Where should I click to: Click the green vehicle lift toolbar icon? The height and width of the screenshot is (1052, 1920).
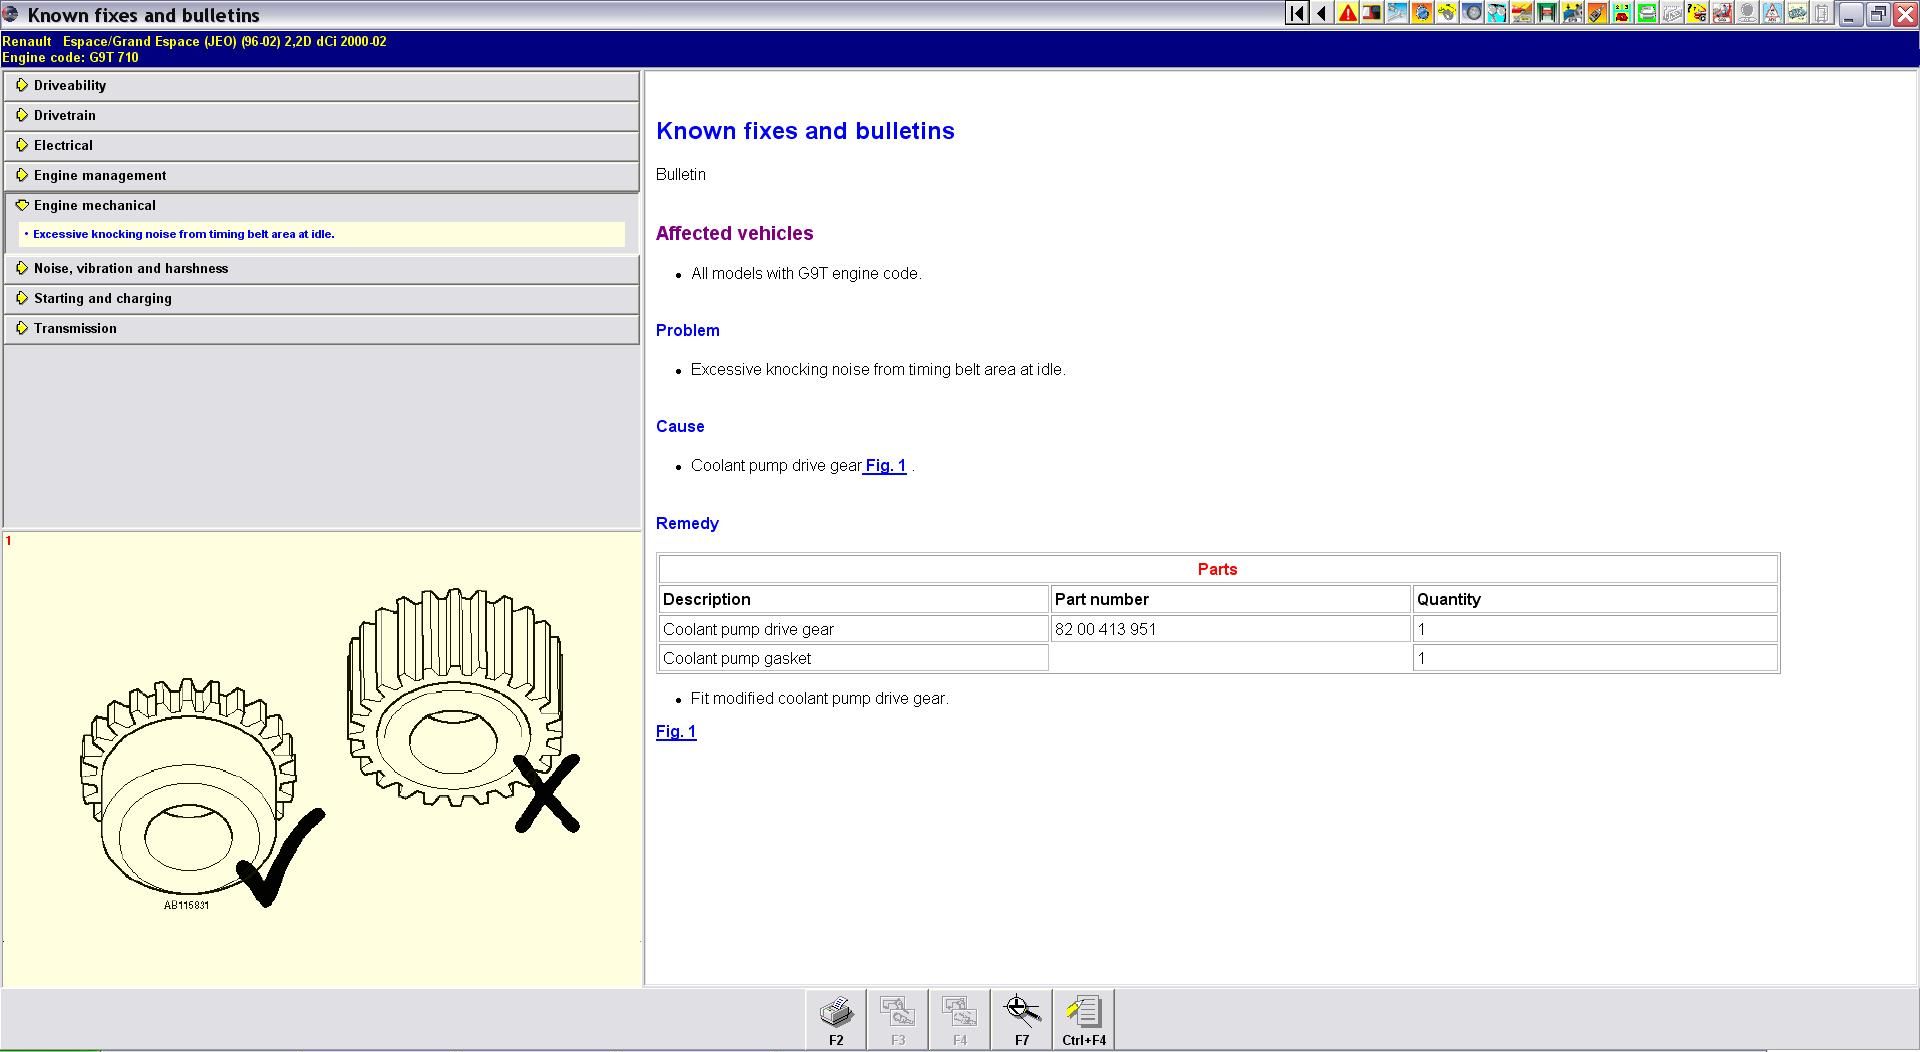pos(1547,13)
